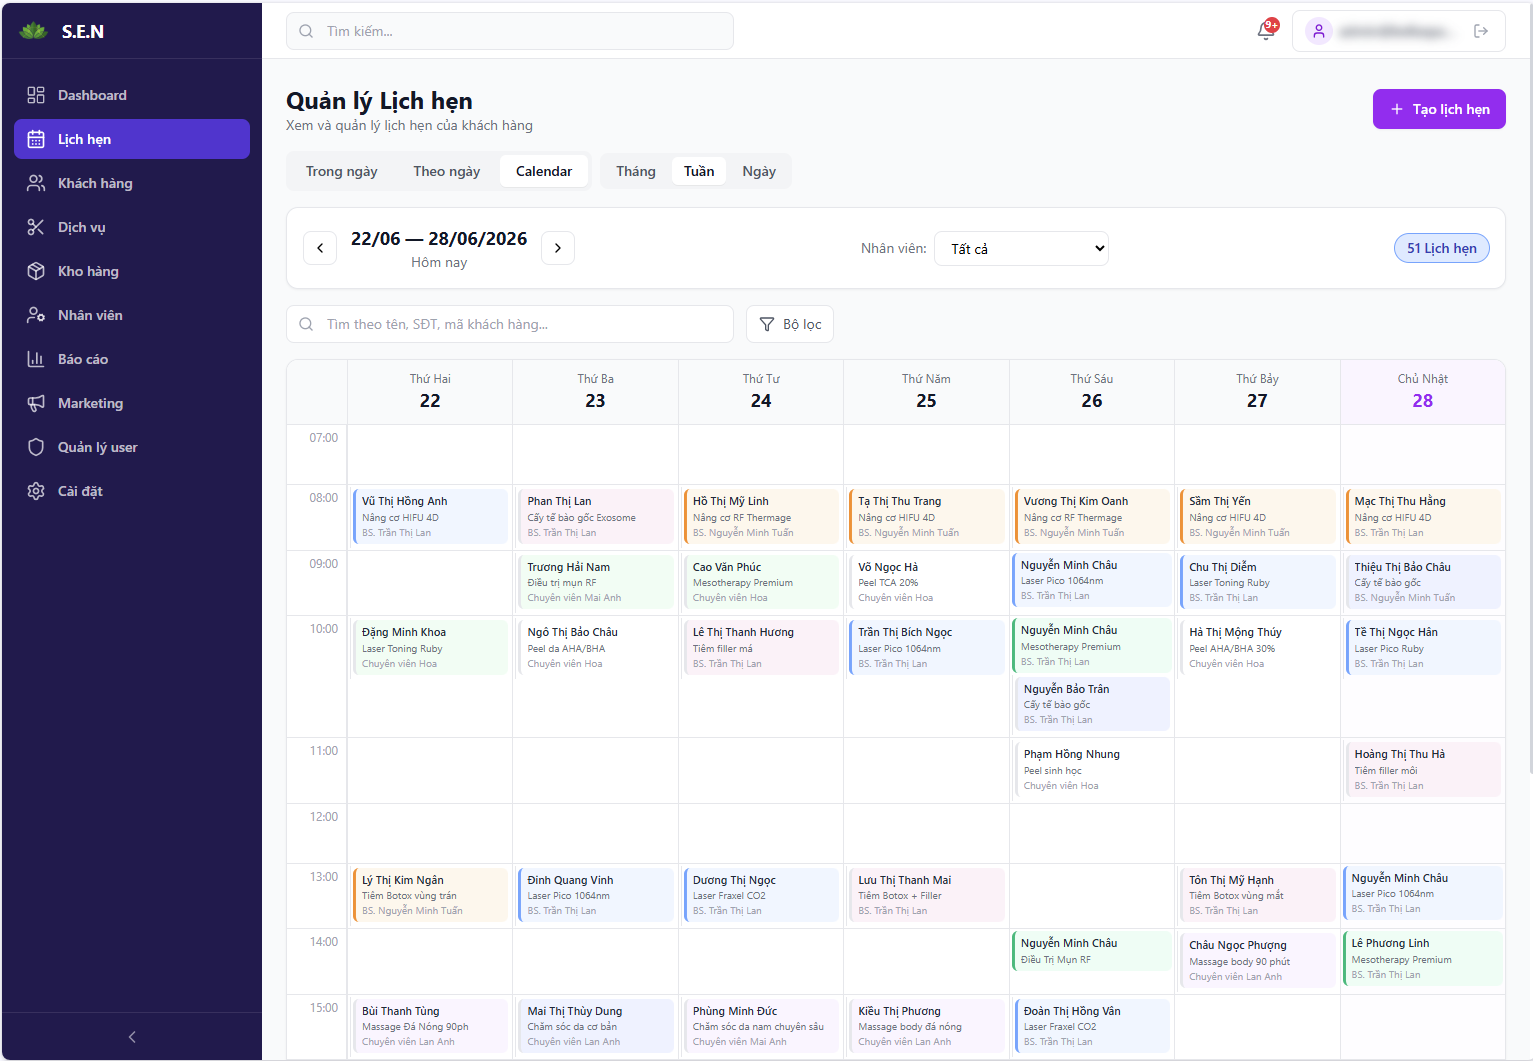Focus the customer name search field
The width and height of the screenshot is (1533, 1061).
(510, 324)
